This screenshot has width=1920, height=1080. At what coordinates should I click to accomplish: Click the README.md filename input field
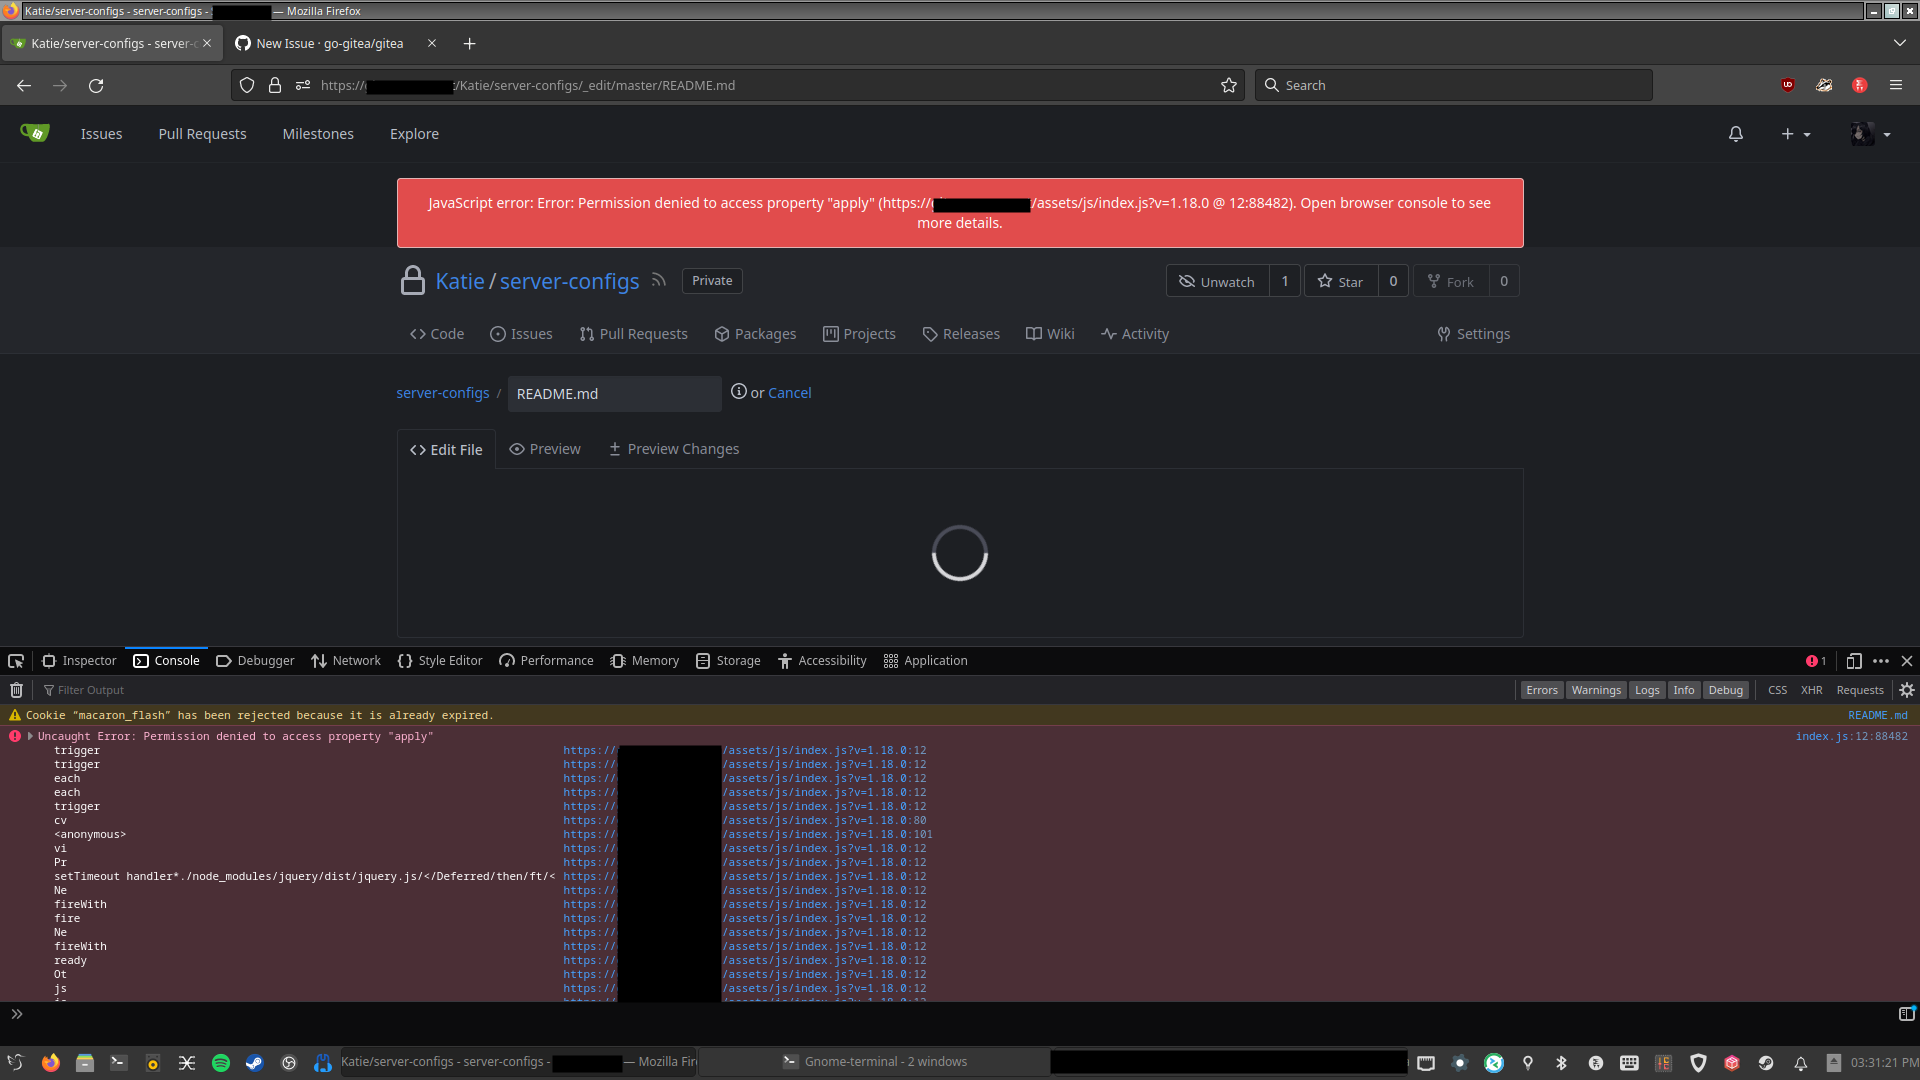click(613, 394)
